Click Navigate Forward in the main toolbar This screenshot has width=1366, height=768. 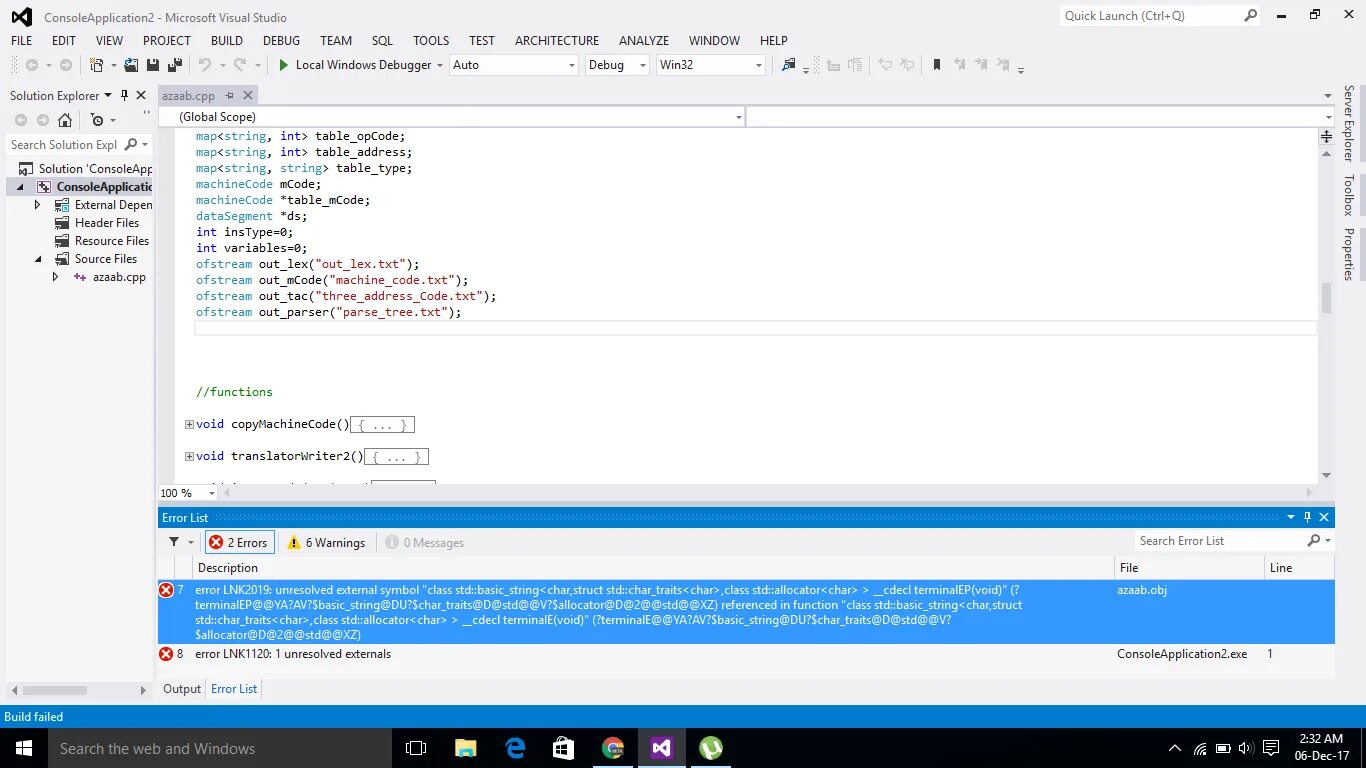(66, 65)
